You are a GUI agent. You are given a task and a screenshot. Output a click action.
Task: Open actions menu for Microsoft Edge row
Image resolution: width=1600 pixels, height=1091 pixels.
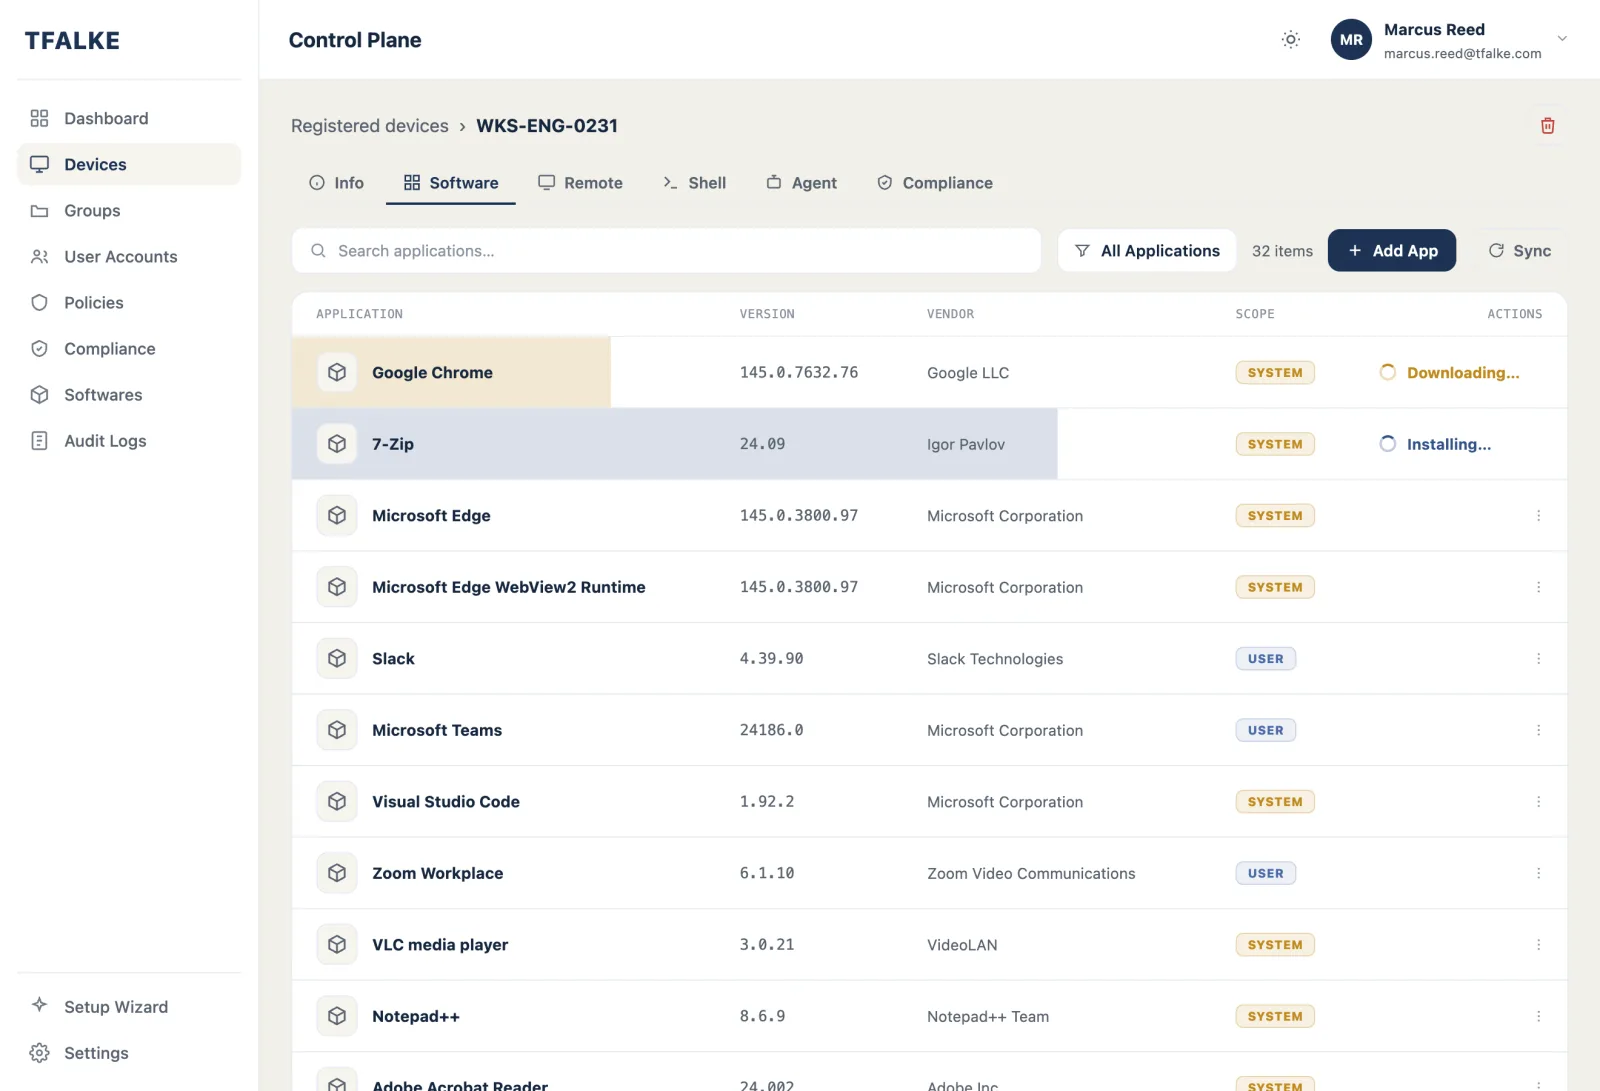[x=1538, y=515]
